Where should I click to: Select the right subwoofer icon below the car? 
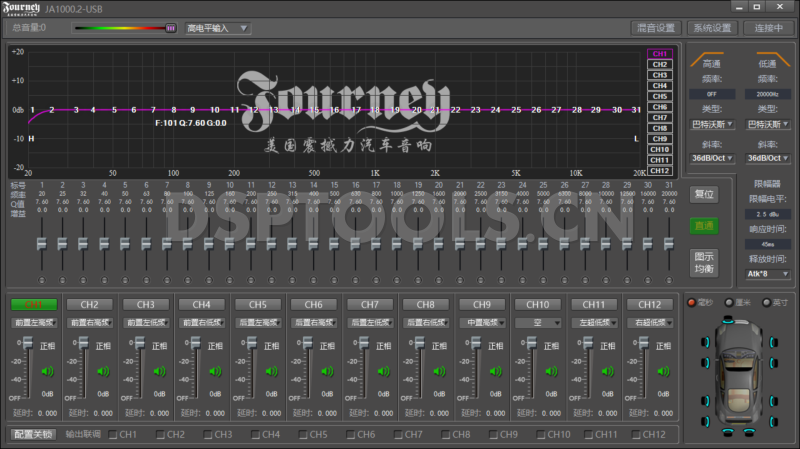[x=749, y=432]
